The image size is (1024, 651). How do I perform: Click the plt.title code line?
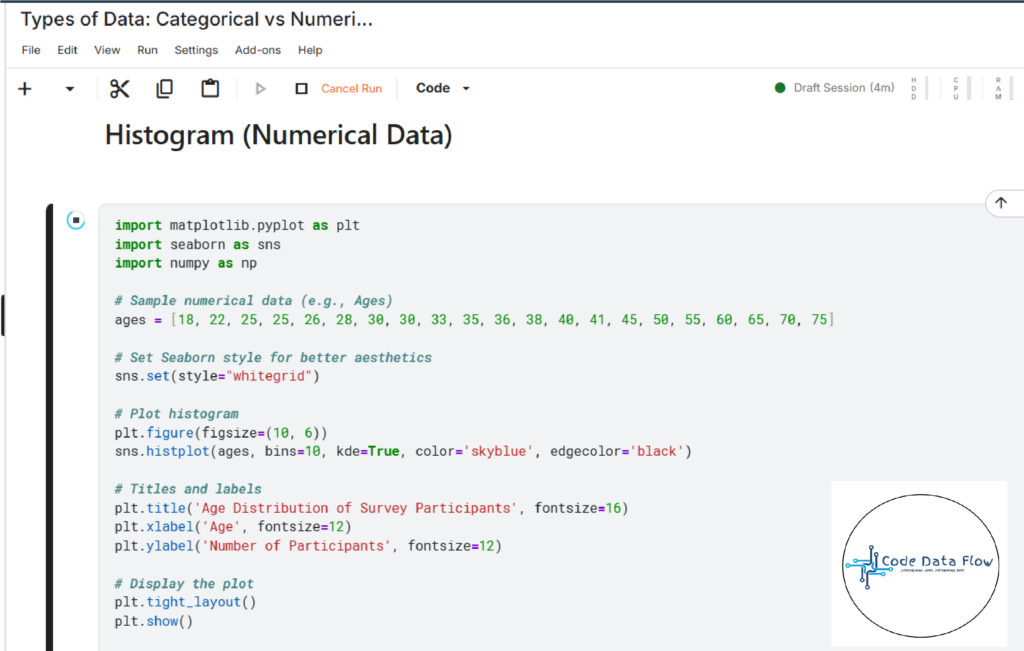[371, 508]
